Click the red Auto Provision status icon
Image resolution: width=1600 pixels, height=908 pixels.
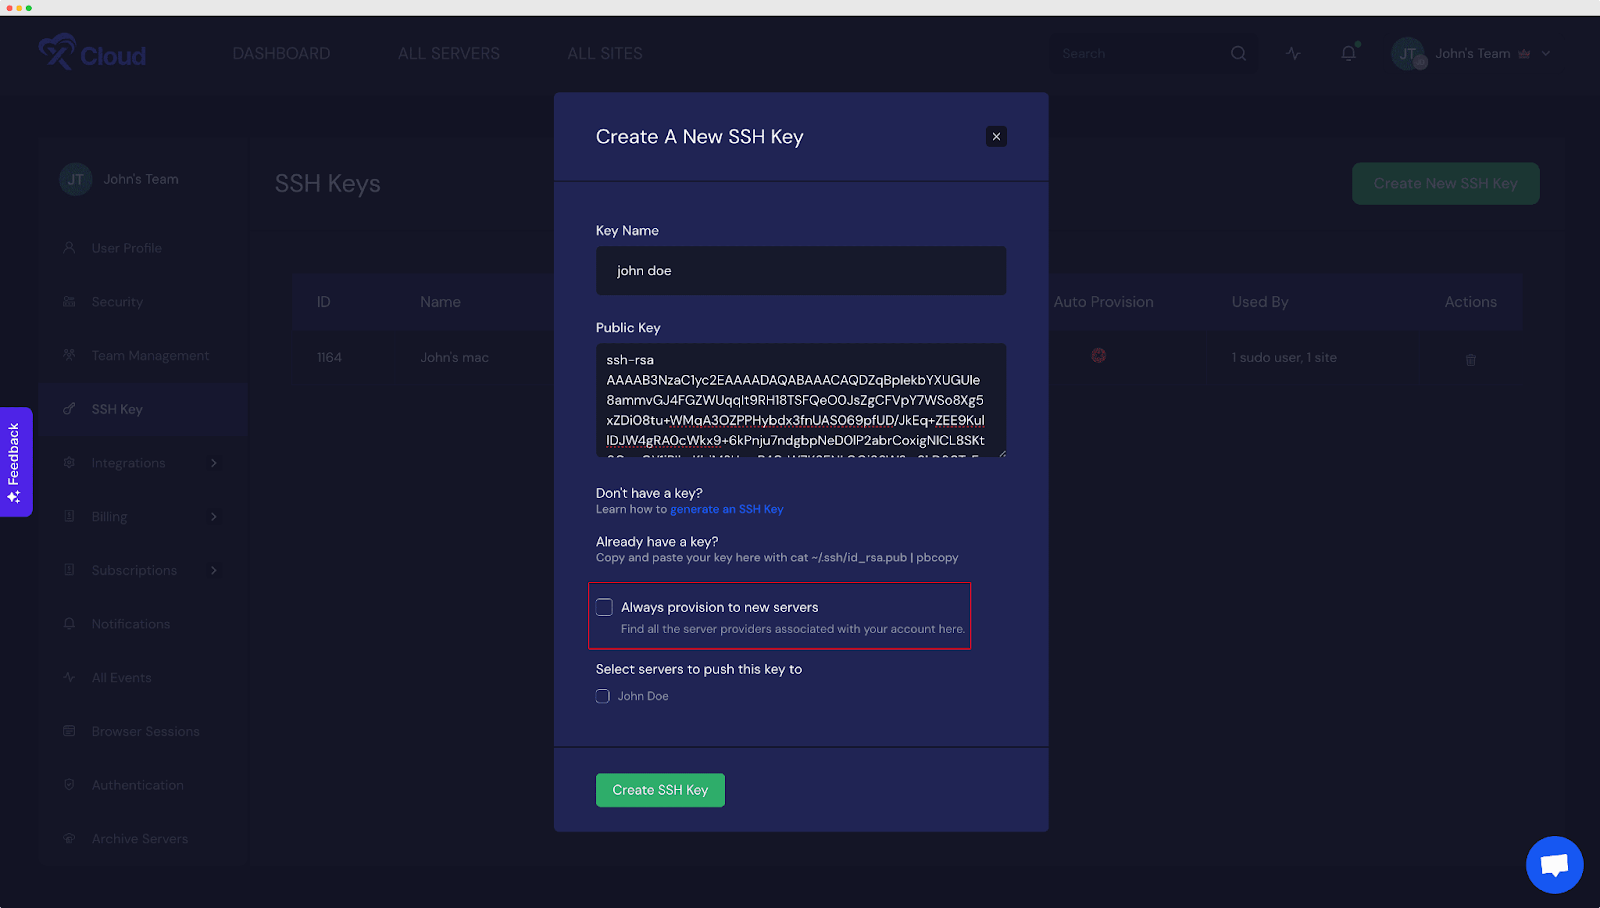pyautogui.click(x=1098, y=355)
